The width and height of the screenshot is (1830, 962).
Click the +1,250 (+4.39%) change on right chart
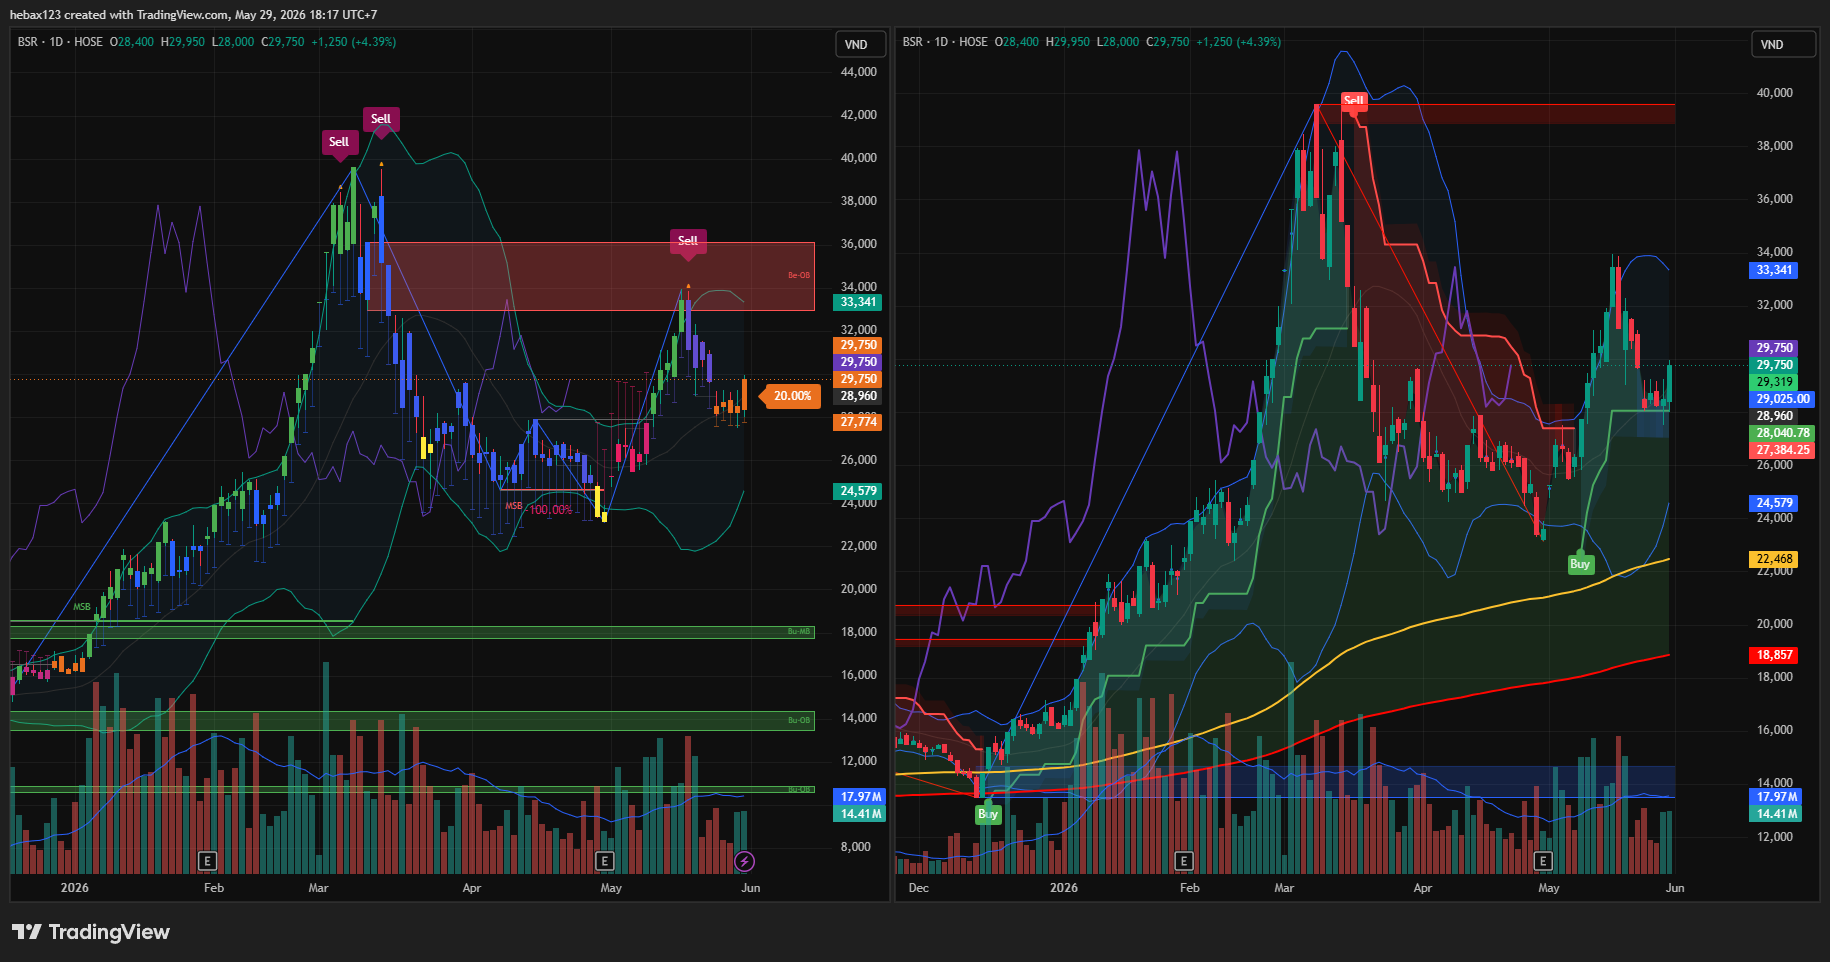[x=1239, y=42]
